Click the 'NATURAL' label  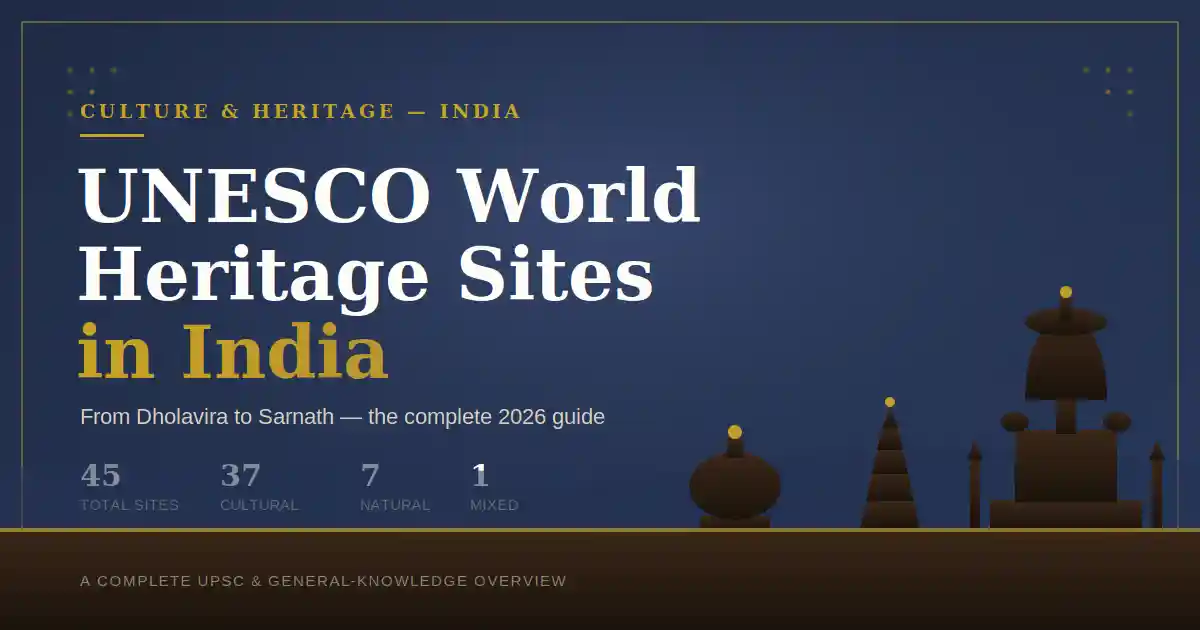click(395, 506)
